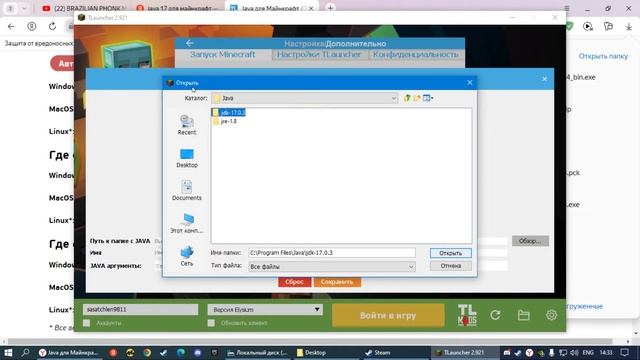Open the browser hamburger menu

pyautogui.click(x=567, y=8)
